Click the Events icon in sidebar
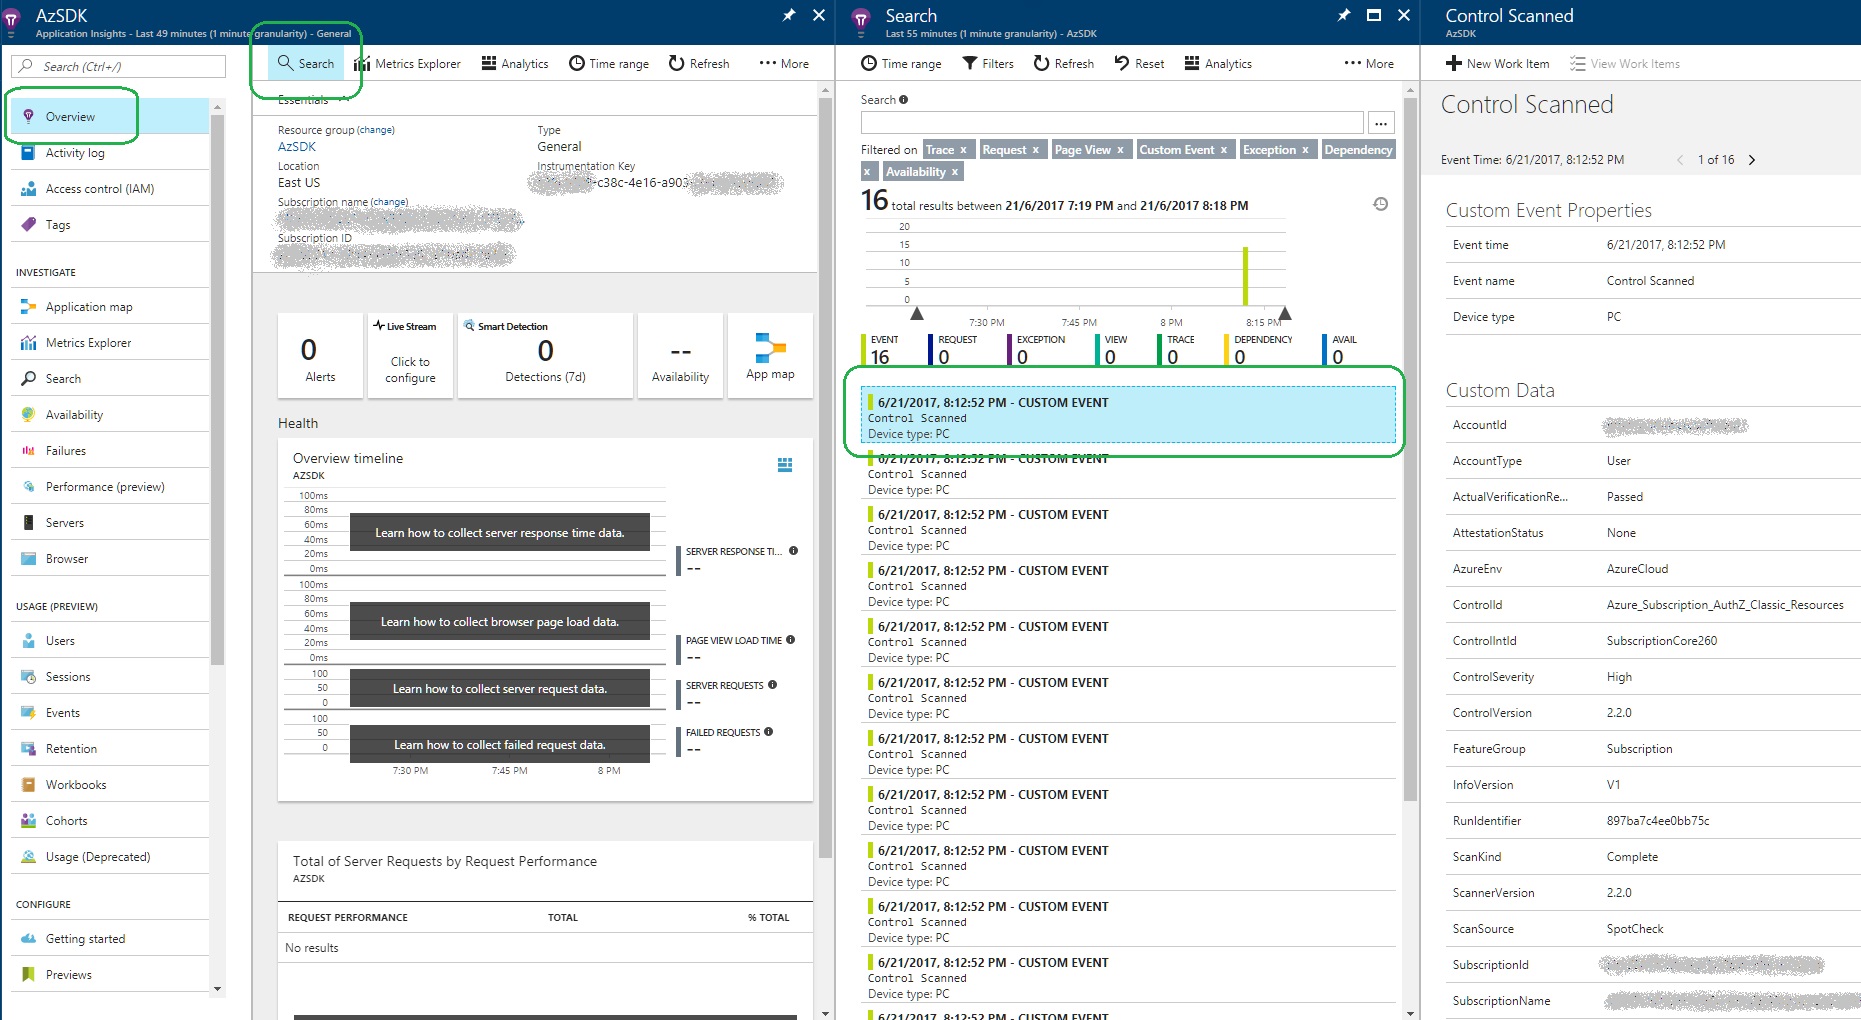 28,713
